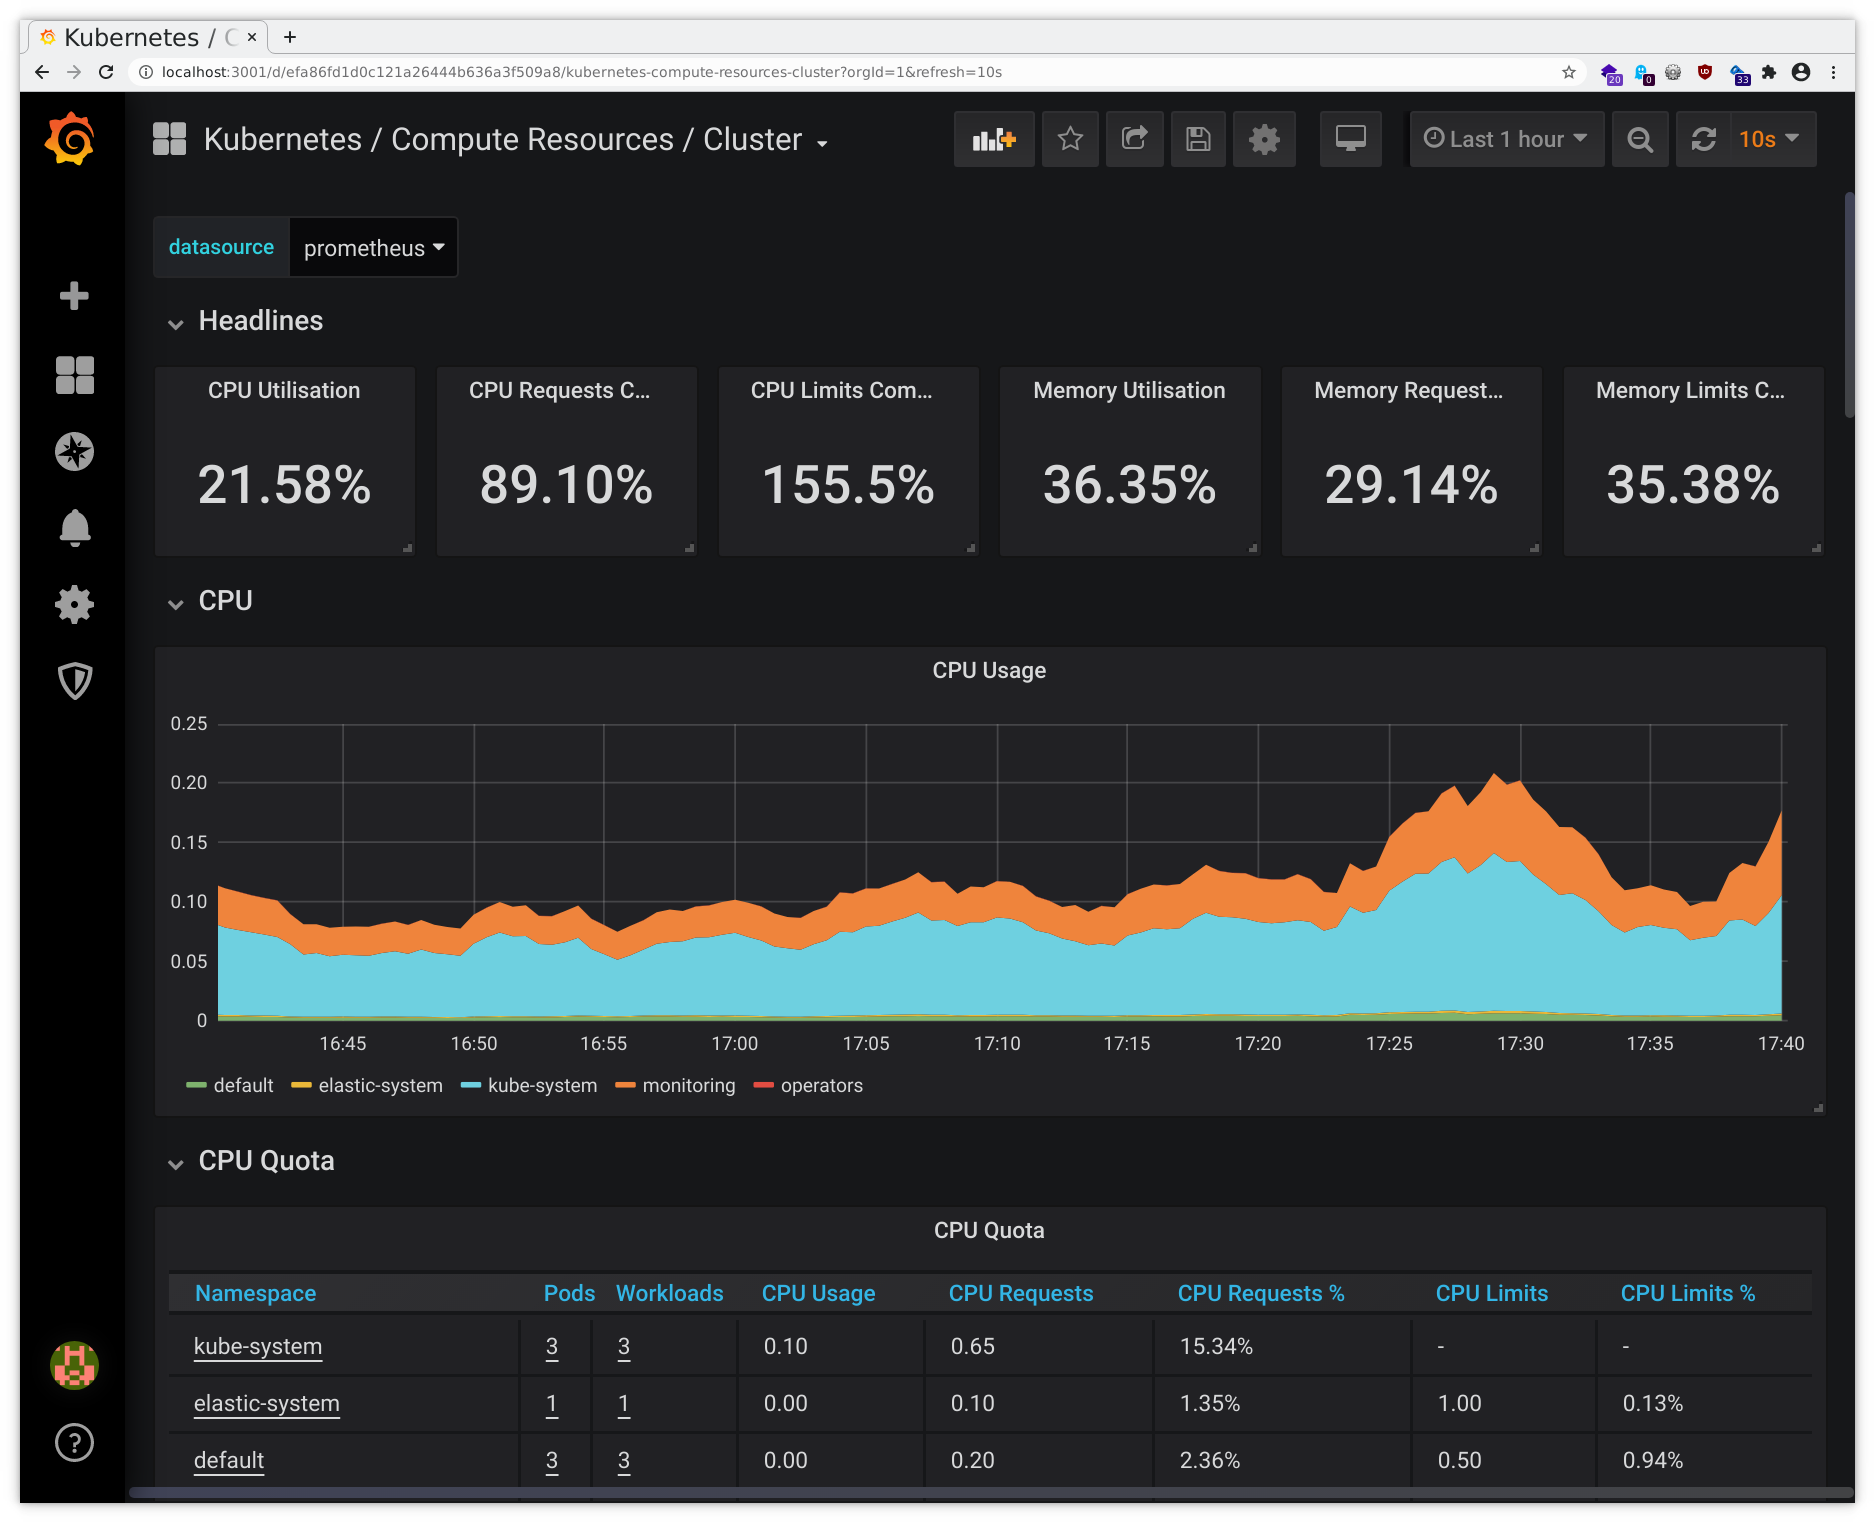
Task: Open the share dashboard icon
Action: [1134, 139]
